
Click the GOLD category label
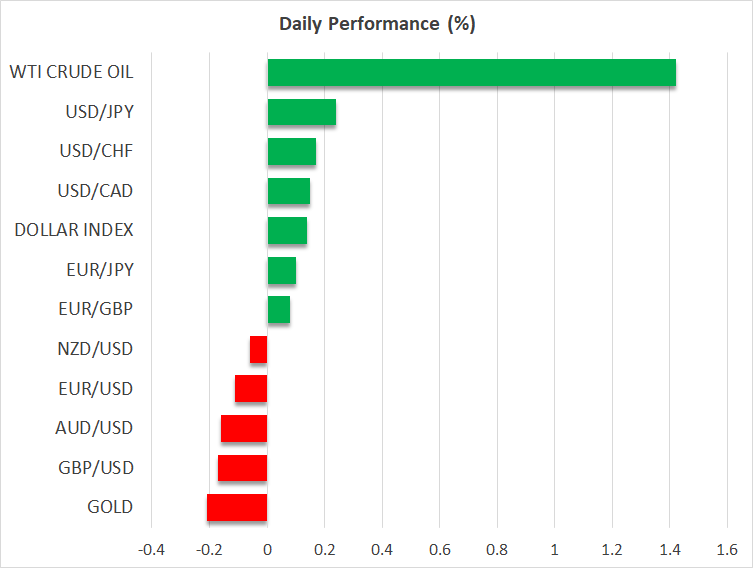(110, 507)
